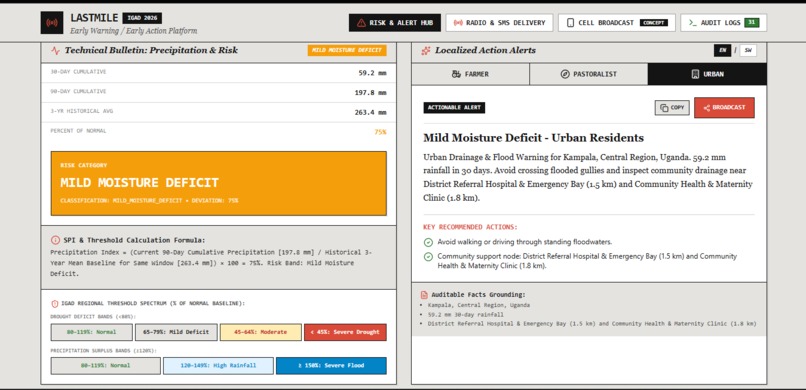Select the 45-64% Moderate band
This screenshot has height=390, width=806.
pyautogui.click(x=261, y=332)
